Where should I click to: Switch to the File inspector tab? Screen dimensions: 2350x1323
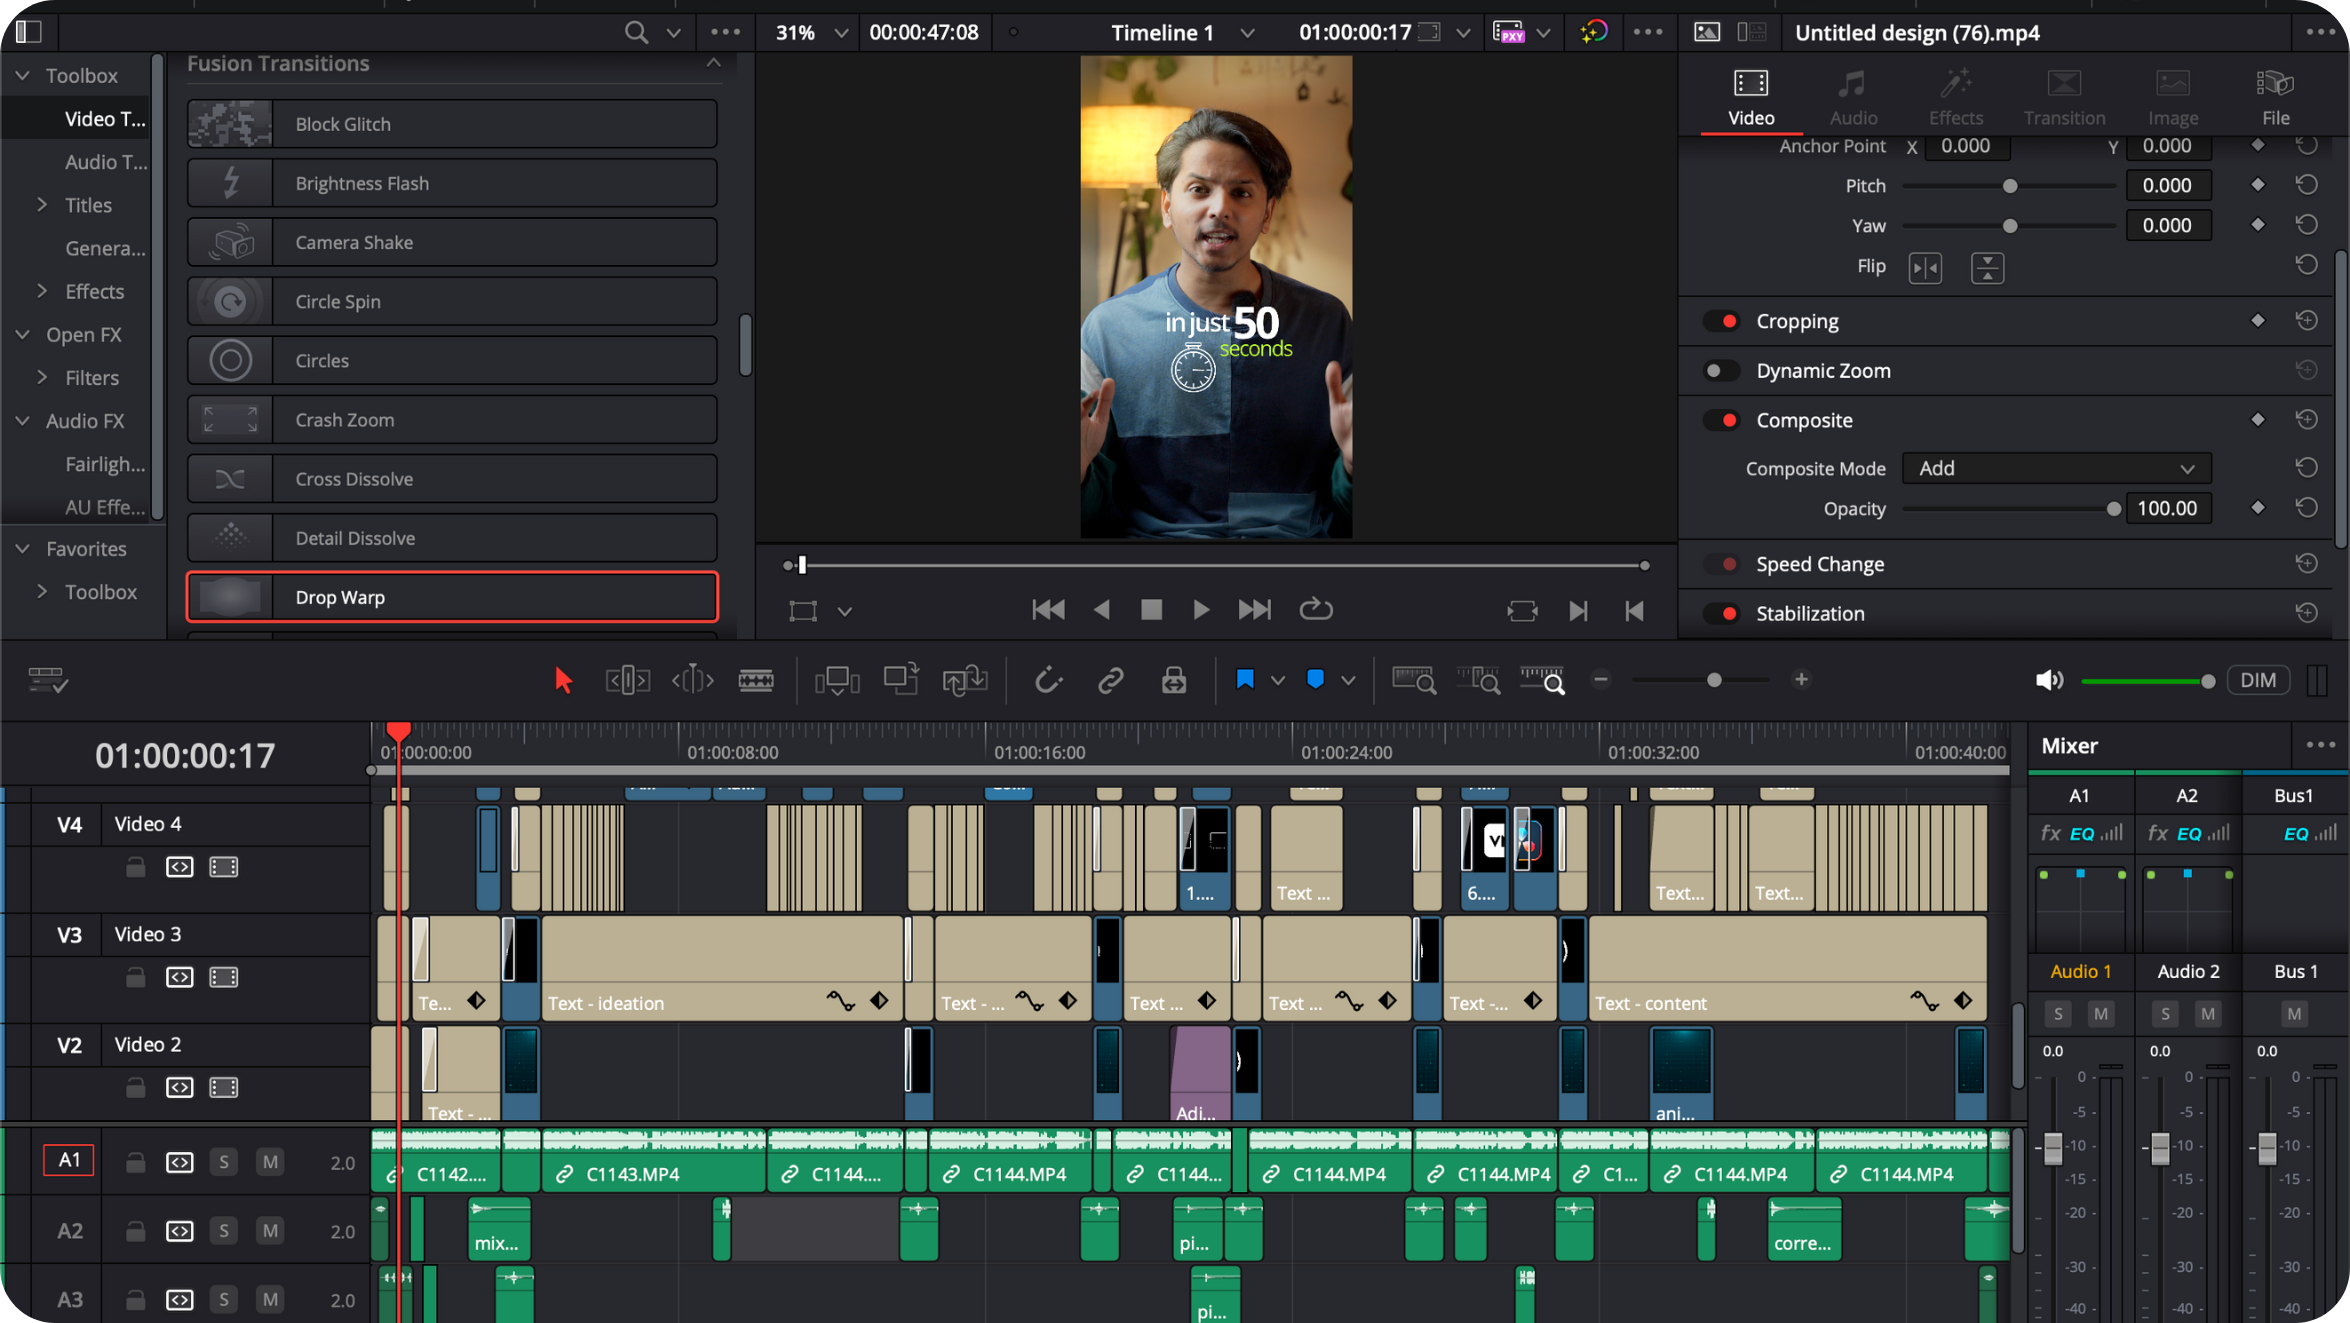[x=2275, y=97]
